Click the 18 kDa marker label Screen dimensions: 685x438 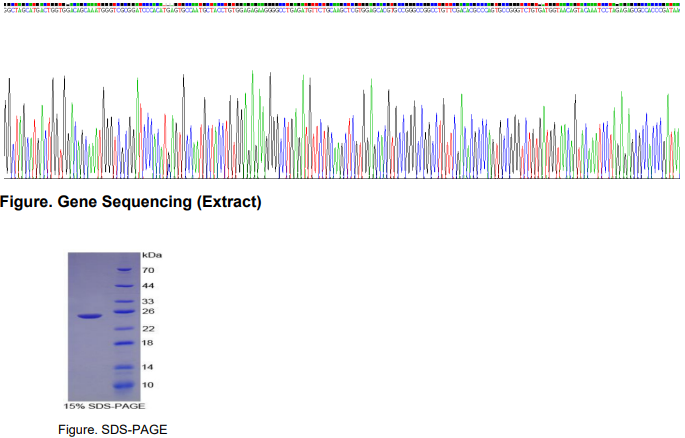[x=147, y=343]
